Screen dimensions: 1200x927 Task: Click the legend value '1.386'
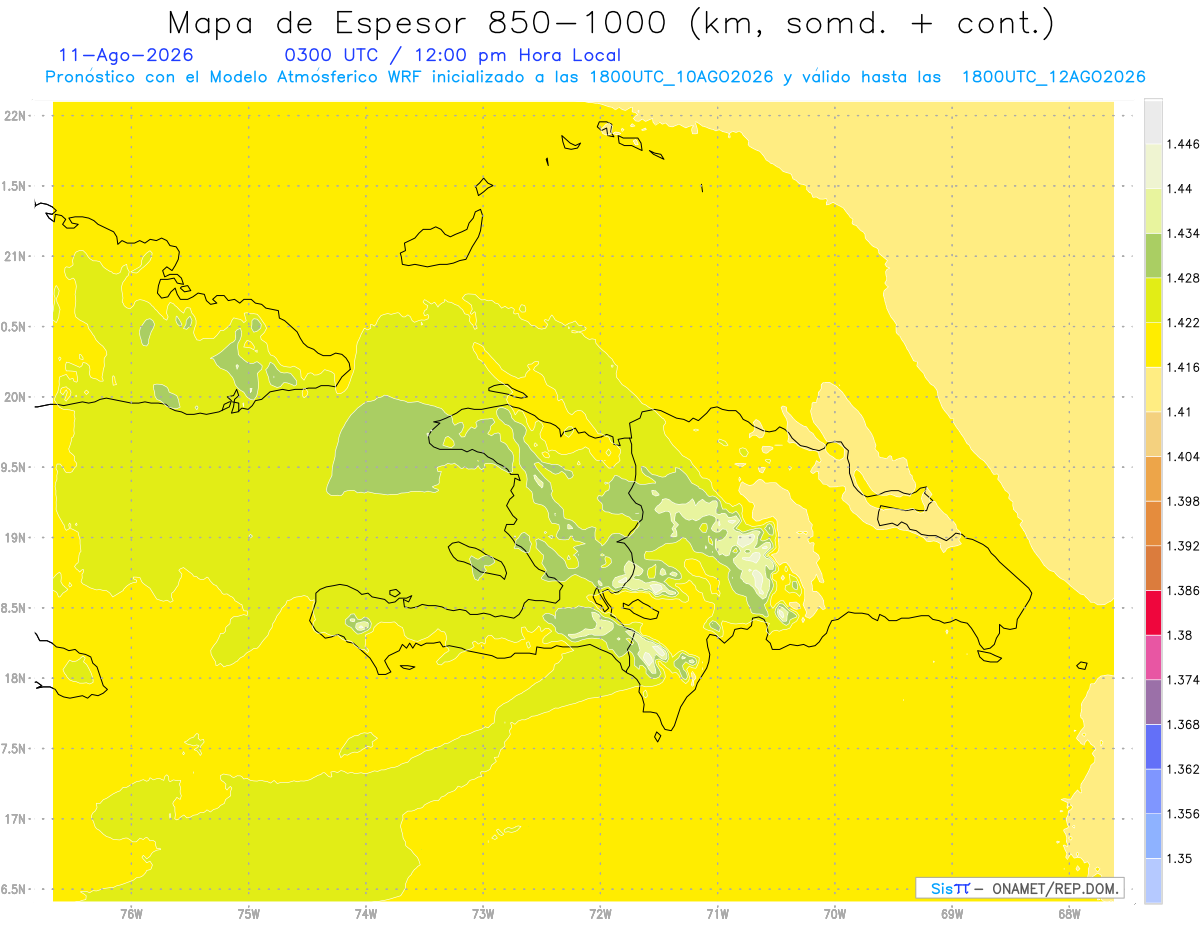1184,591
